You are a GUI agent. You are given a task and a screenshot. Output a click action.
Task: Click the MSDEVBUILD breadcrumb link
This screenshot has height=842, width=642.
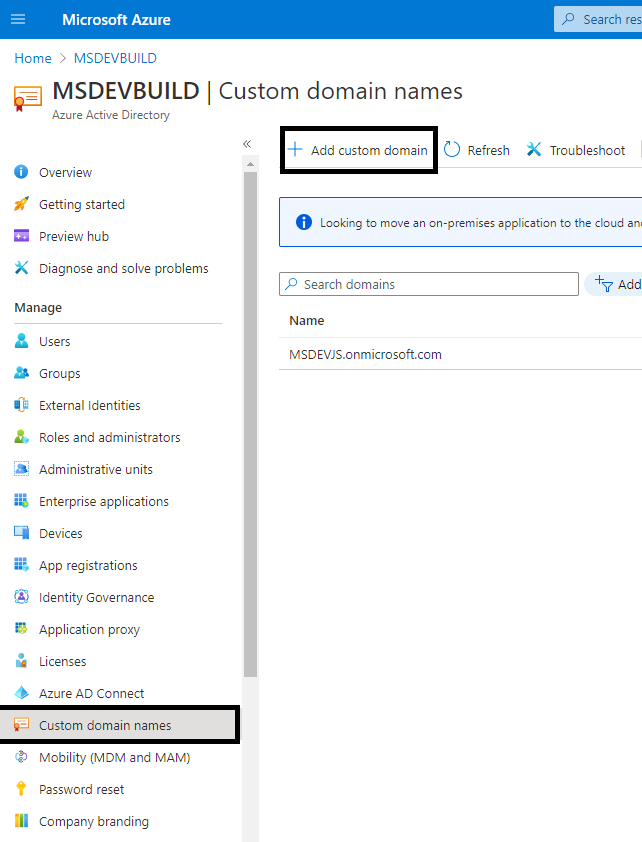tap(115, 58)
